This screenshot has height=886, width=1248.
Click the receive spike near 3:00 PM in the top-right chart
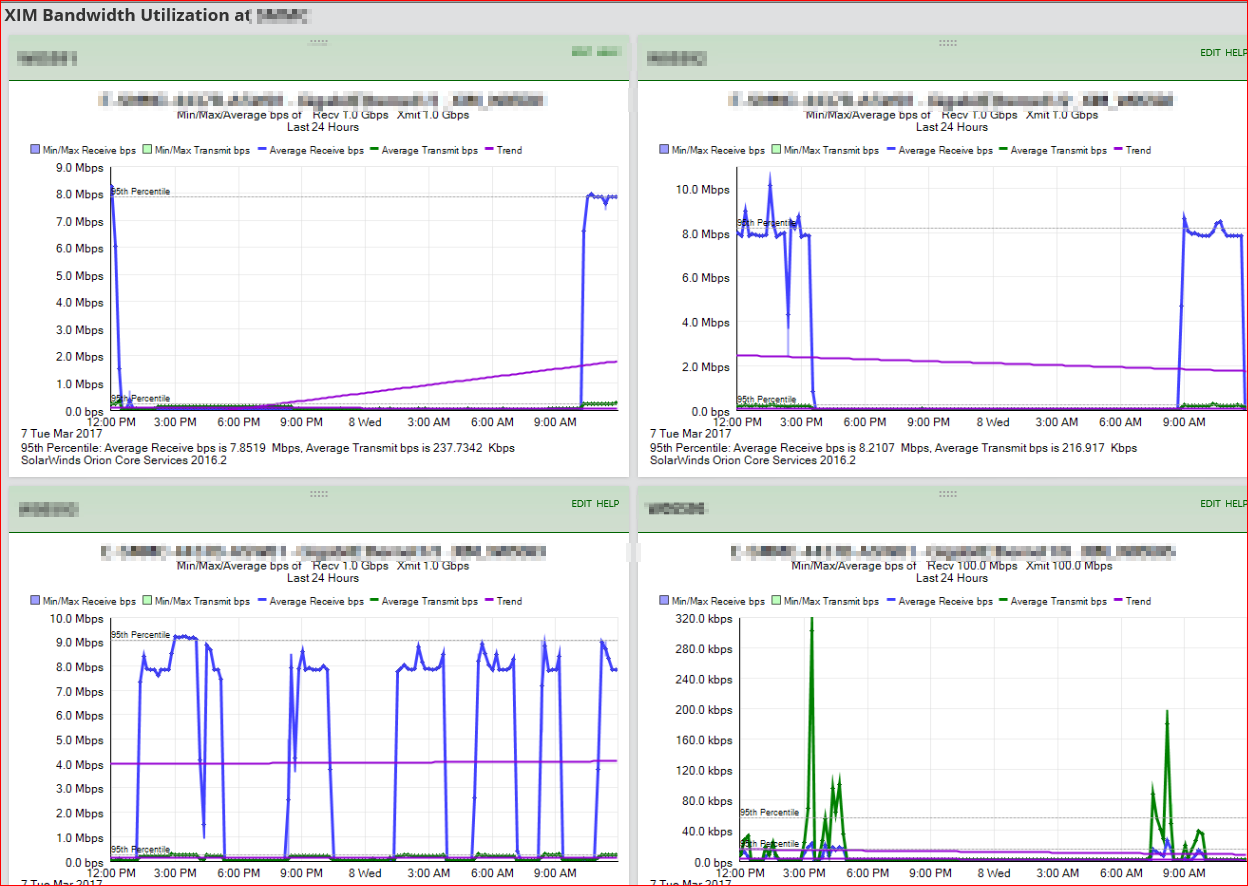point(770,178)
